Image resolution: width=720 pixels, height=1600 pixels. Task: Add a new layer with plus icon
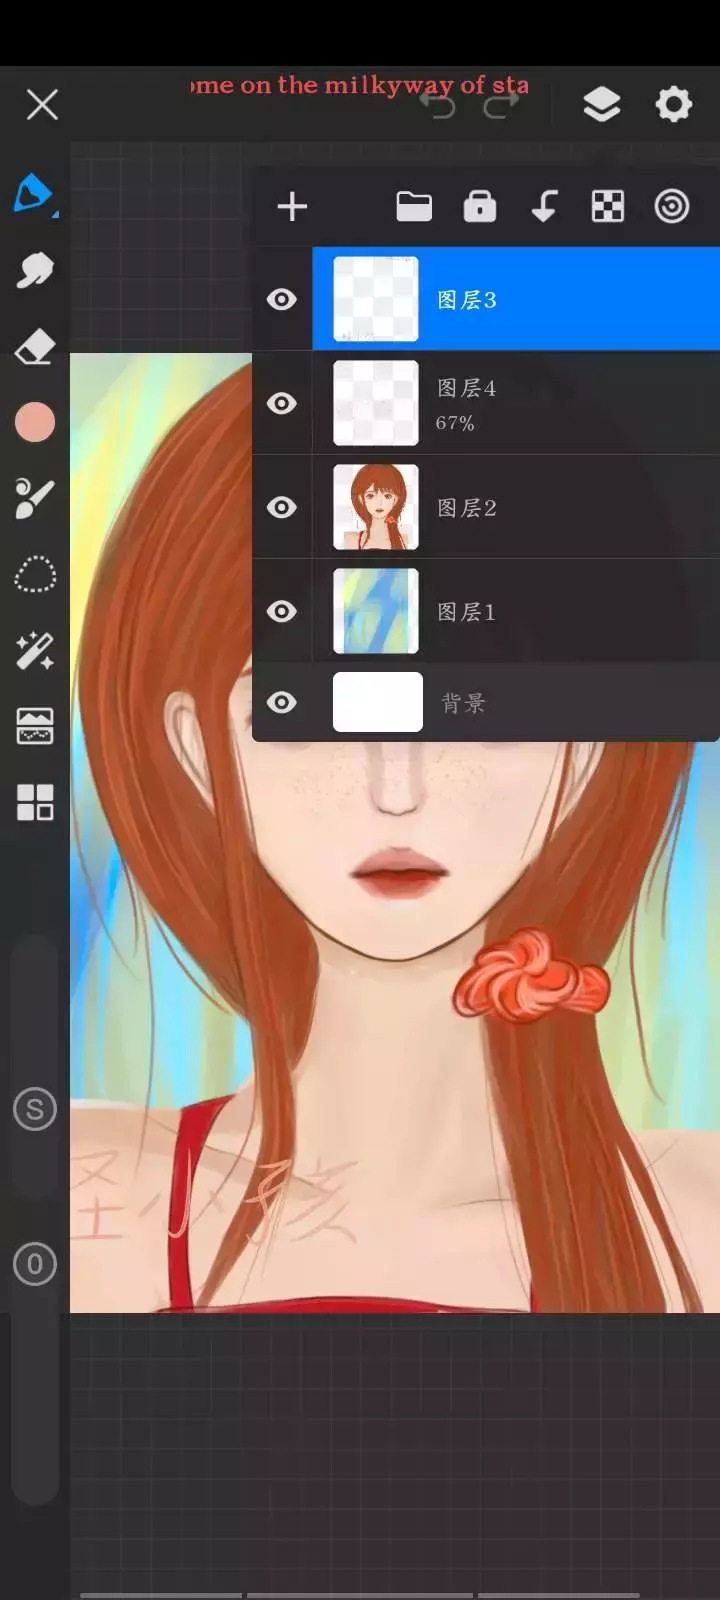(x=292, y=207)
